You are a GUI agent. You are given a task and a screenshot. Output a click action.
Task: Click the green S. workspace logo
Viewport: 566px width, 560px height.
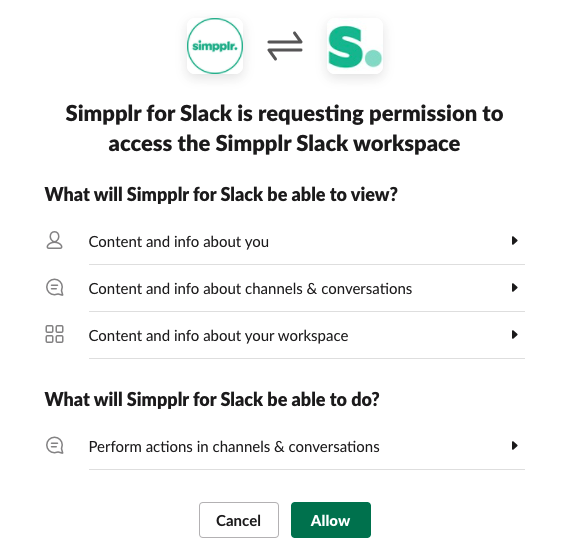[355, 46]
